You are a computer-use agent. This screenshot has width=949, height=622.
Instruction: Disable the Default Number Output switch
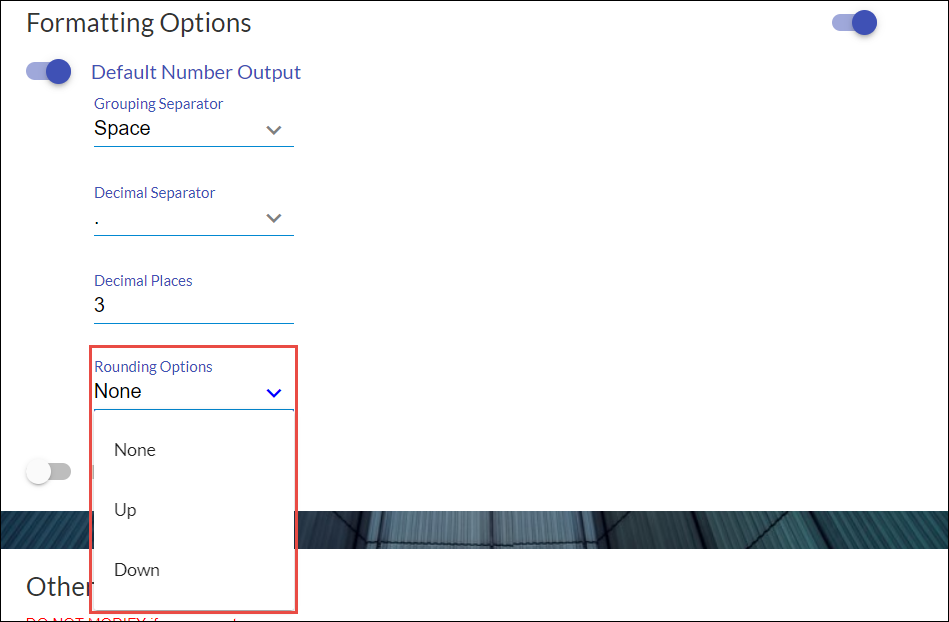(49, 71)
